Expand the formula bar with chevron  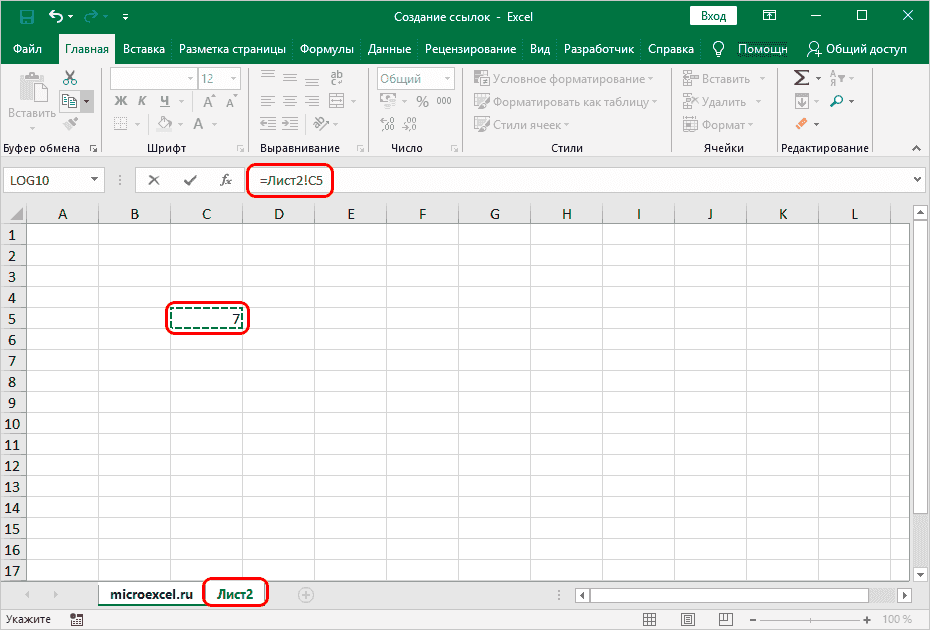pos(918,180)
